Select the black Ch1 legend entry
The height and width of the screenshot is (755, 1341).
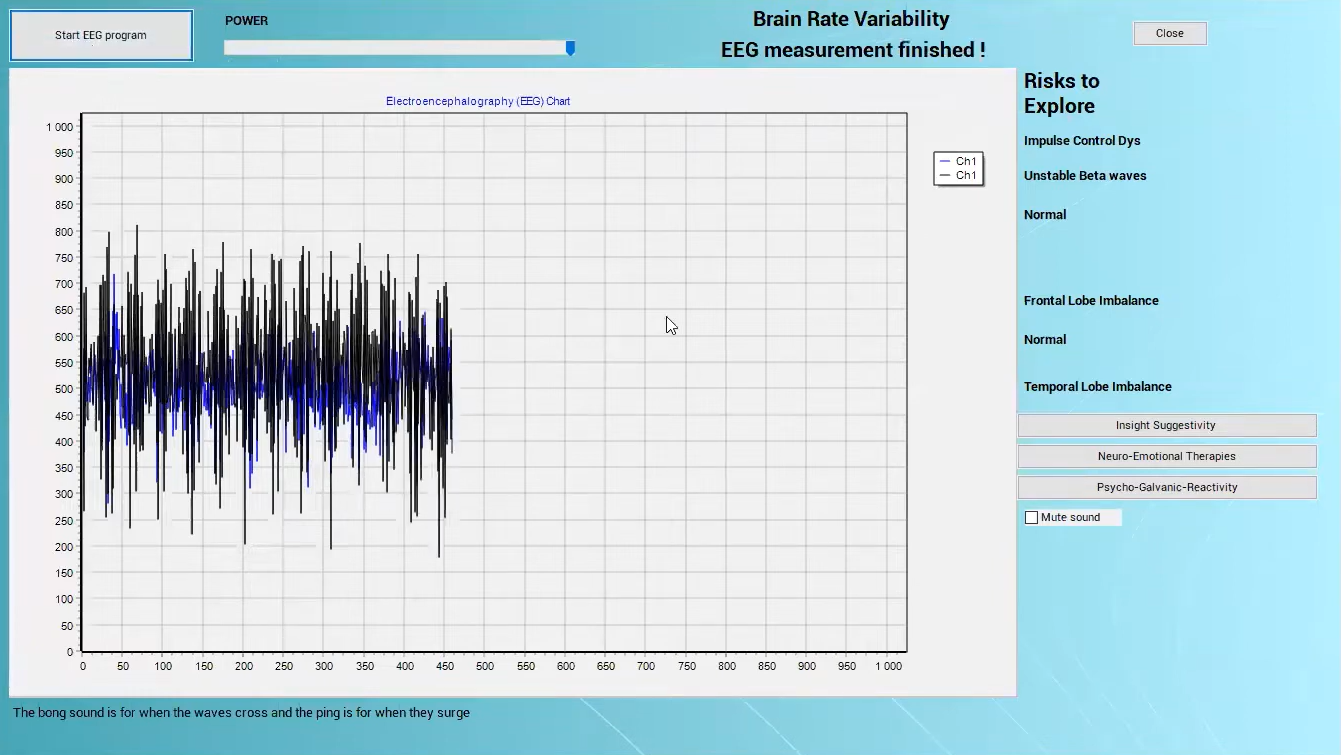coord(958,175)
